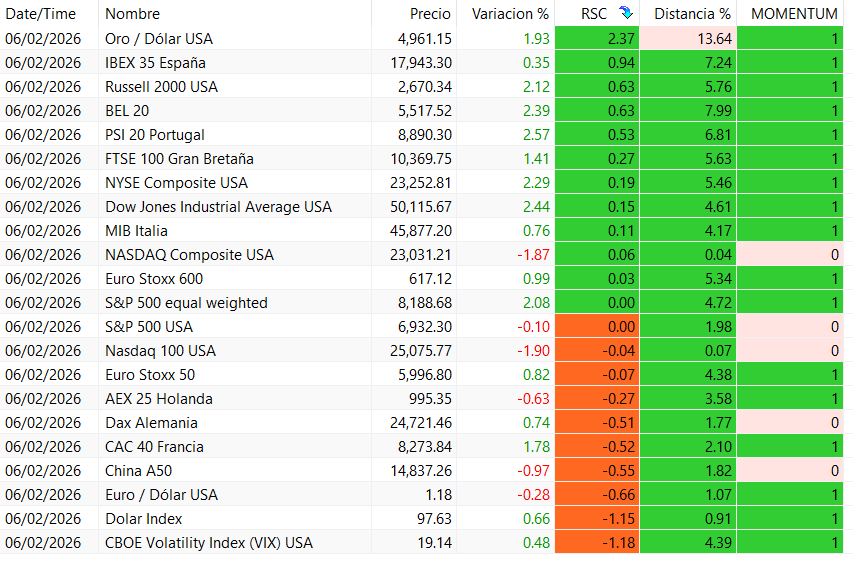853x561 pixels.
Task: Sort by the Date/Time column header
Action: pyautogui.click(x=41, y=14)
